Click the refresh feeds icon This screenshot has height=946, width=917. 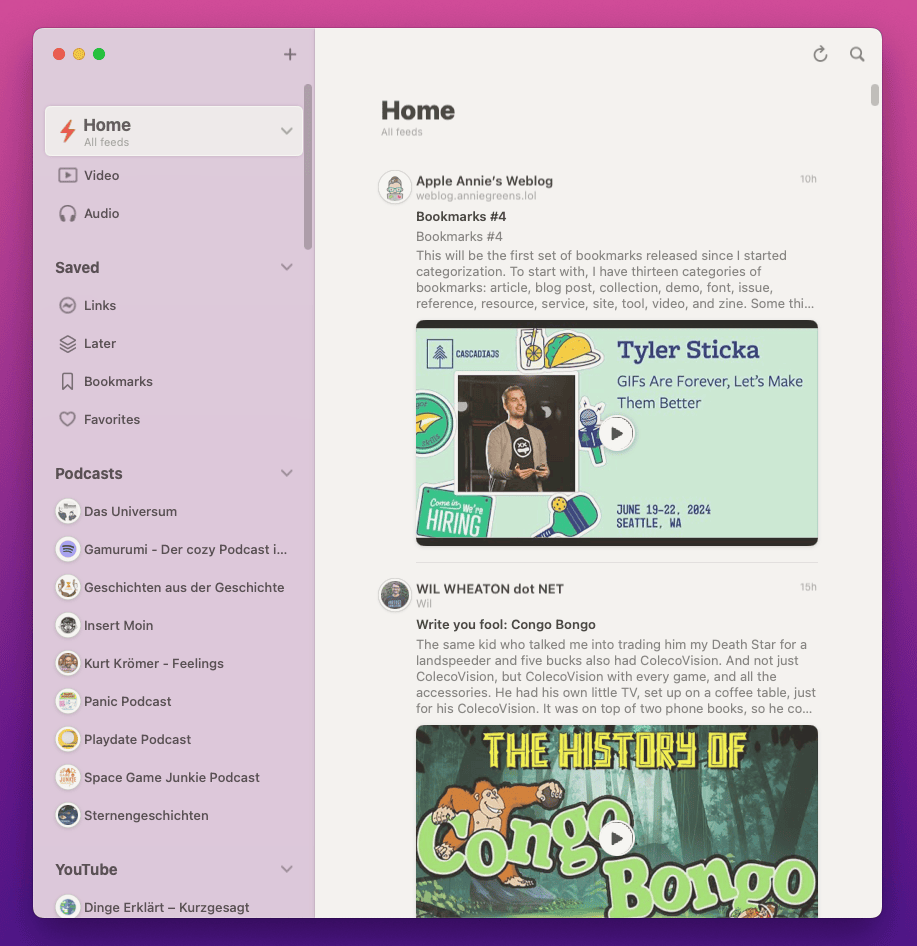[820, 54]
